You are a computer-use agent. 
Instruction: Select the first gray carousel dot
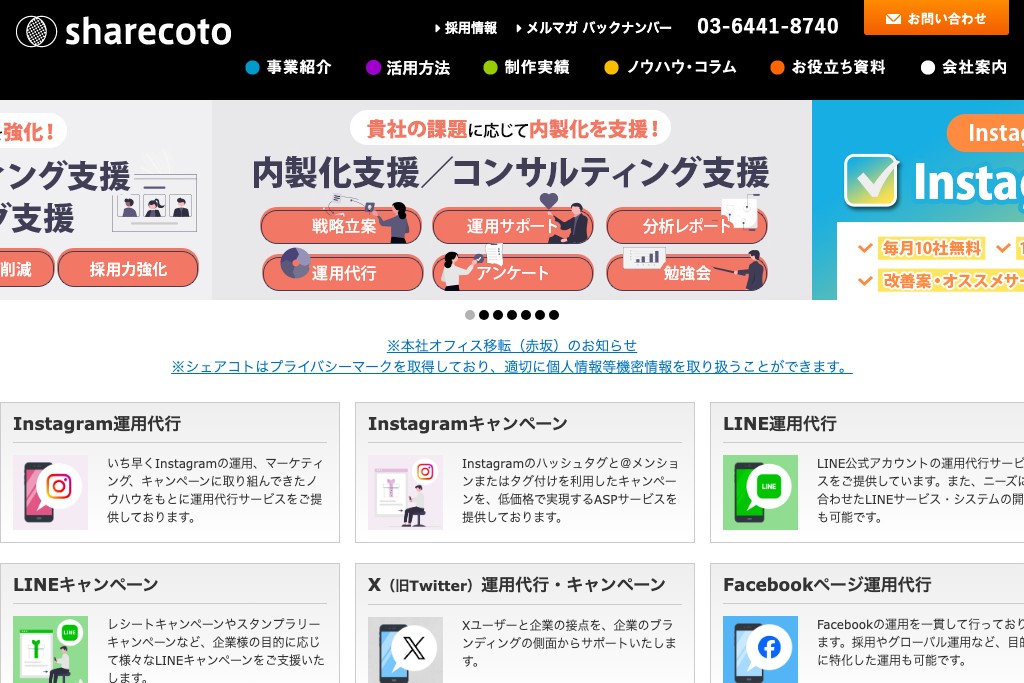[x=470, y=315]
